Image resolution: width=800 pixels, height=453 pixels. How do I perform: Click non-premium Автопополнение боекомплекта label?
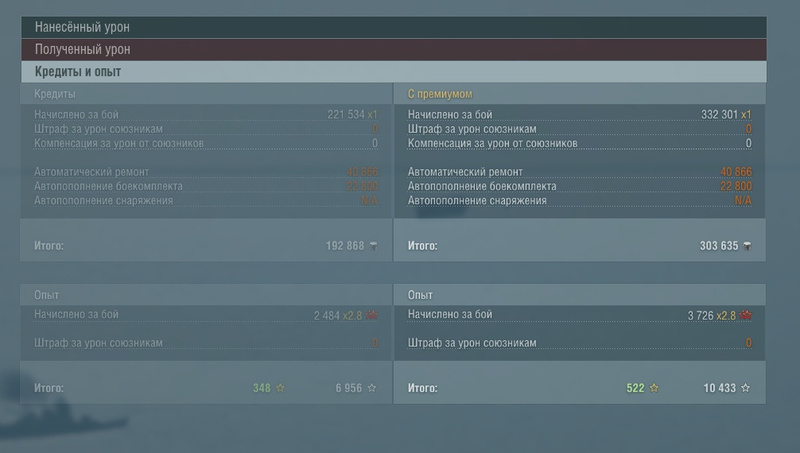[108, 186]
